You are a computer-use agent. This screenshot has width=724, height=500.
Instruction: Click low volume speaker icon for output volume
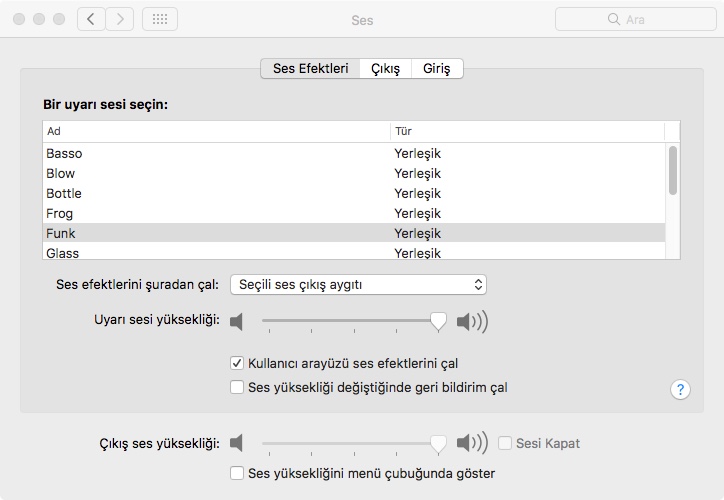click(236, 443)
